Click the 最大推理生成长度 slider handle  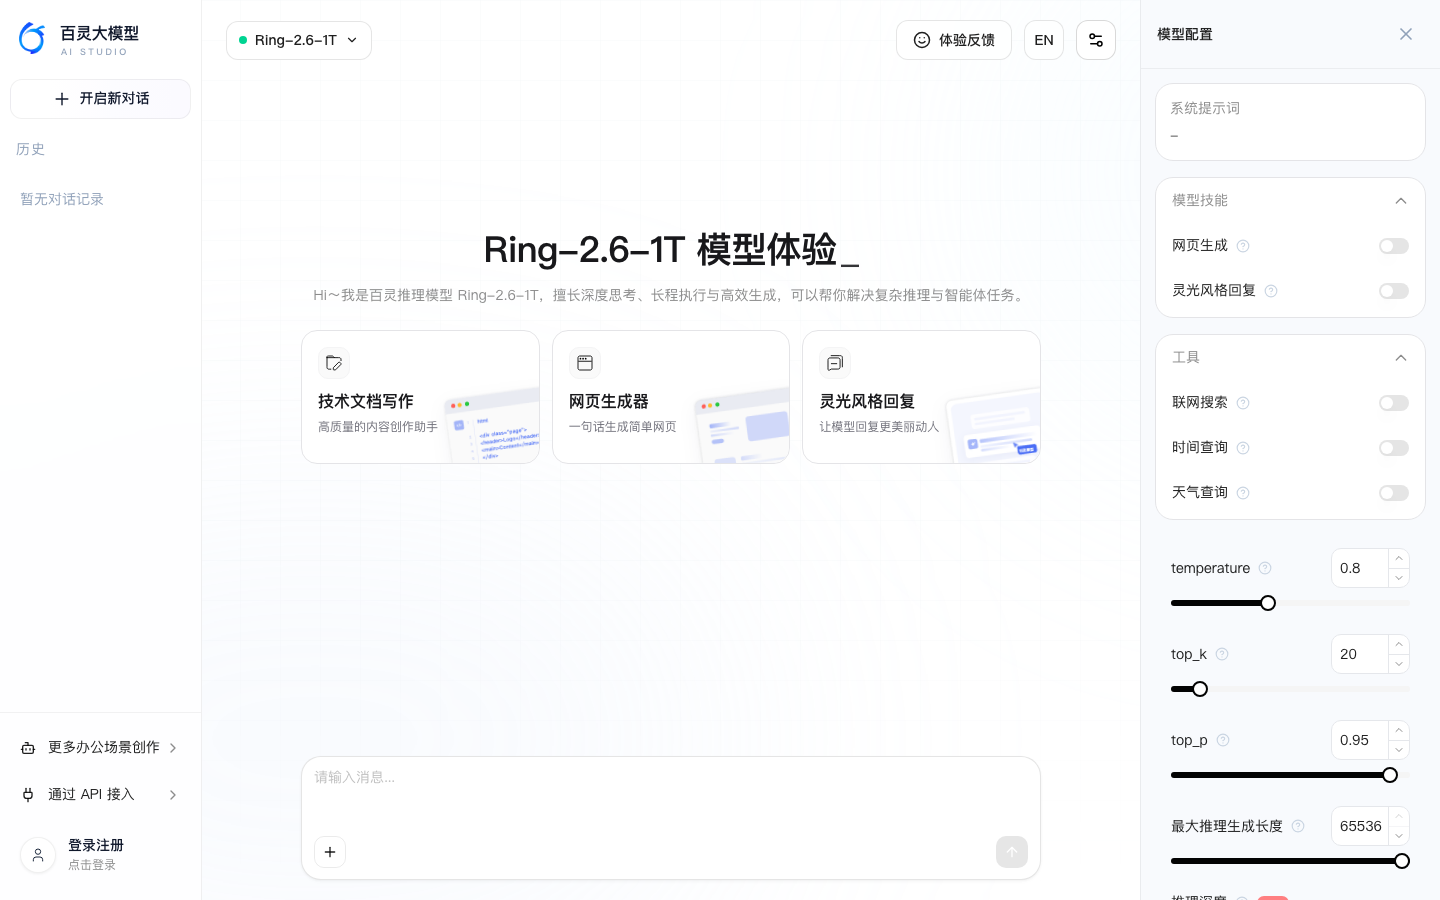1402,861
